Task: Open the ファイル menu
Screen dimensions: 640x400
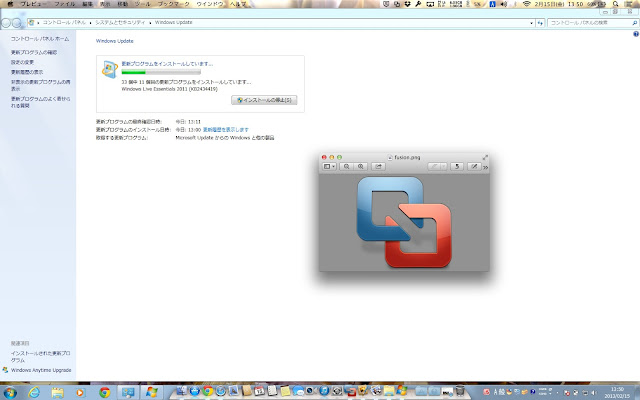Action: tap(65, 4)
